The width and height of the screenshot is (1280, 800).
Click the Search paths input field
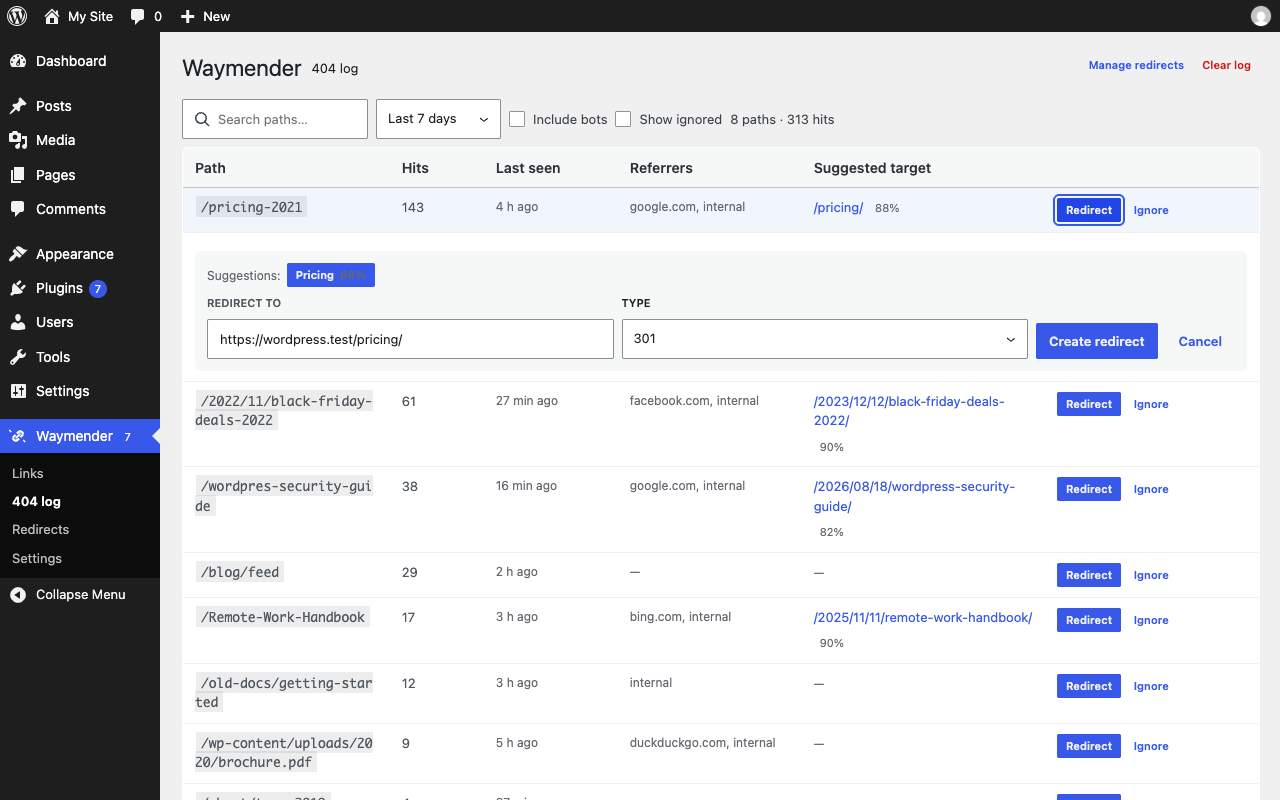pyautogui.click(x=275, y=119)
